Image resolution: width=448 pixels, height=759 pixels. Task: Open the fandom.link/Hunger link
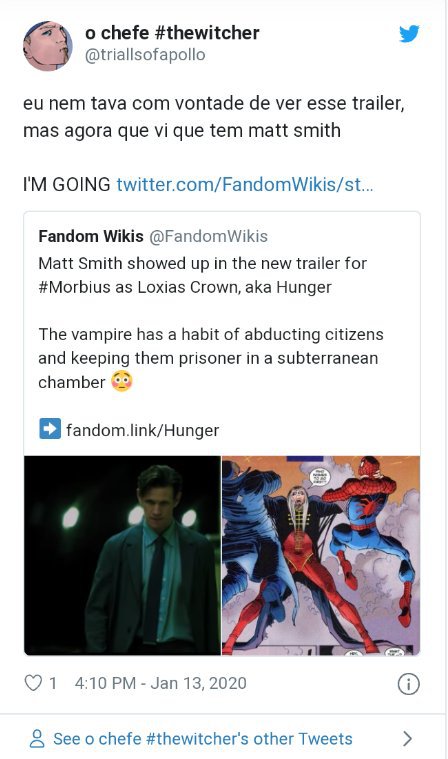point(142,430)
